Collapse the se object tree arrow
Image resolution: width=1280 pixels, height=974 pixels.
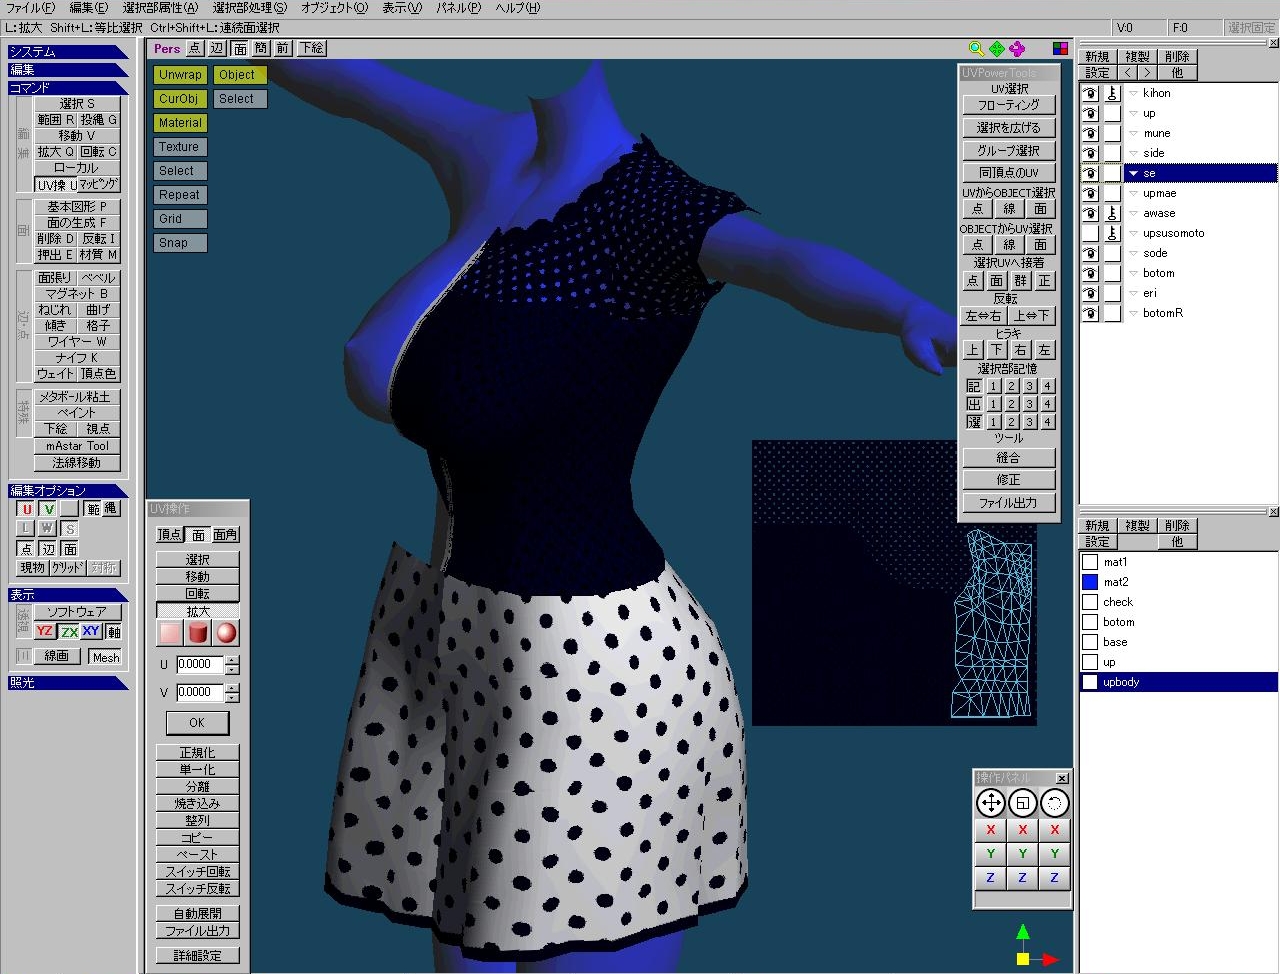pyautogui.click(x=1133, y=173)
